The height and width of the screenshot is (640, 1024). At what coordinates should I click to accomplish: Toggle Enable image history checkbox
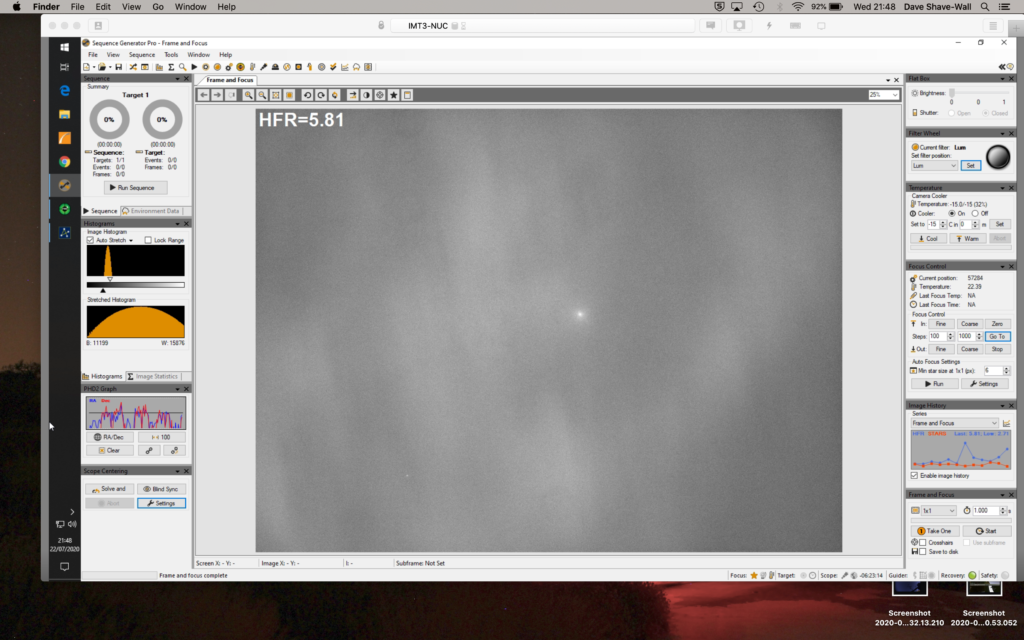pos(914,475)
